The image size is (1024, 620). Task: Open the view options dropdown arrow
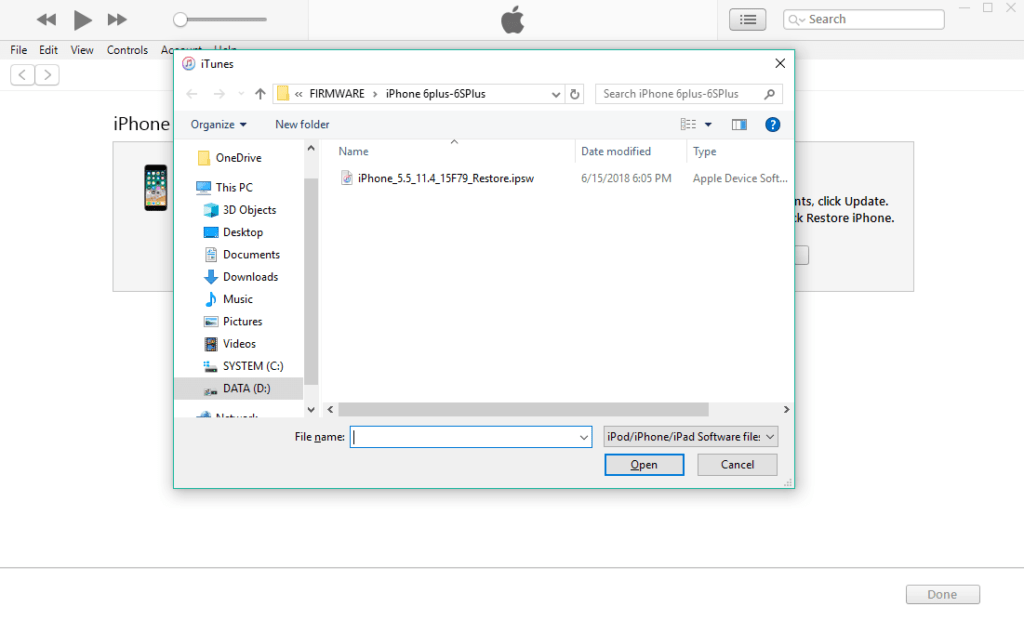[x=708, y=124]
